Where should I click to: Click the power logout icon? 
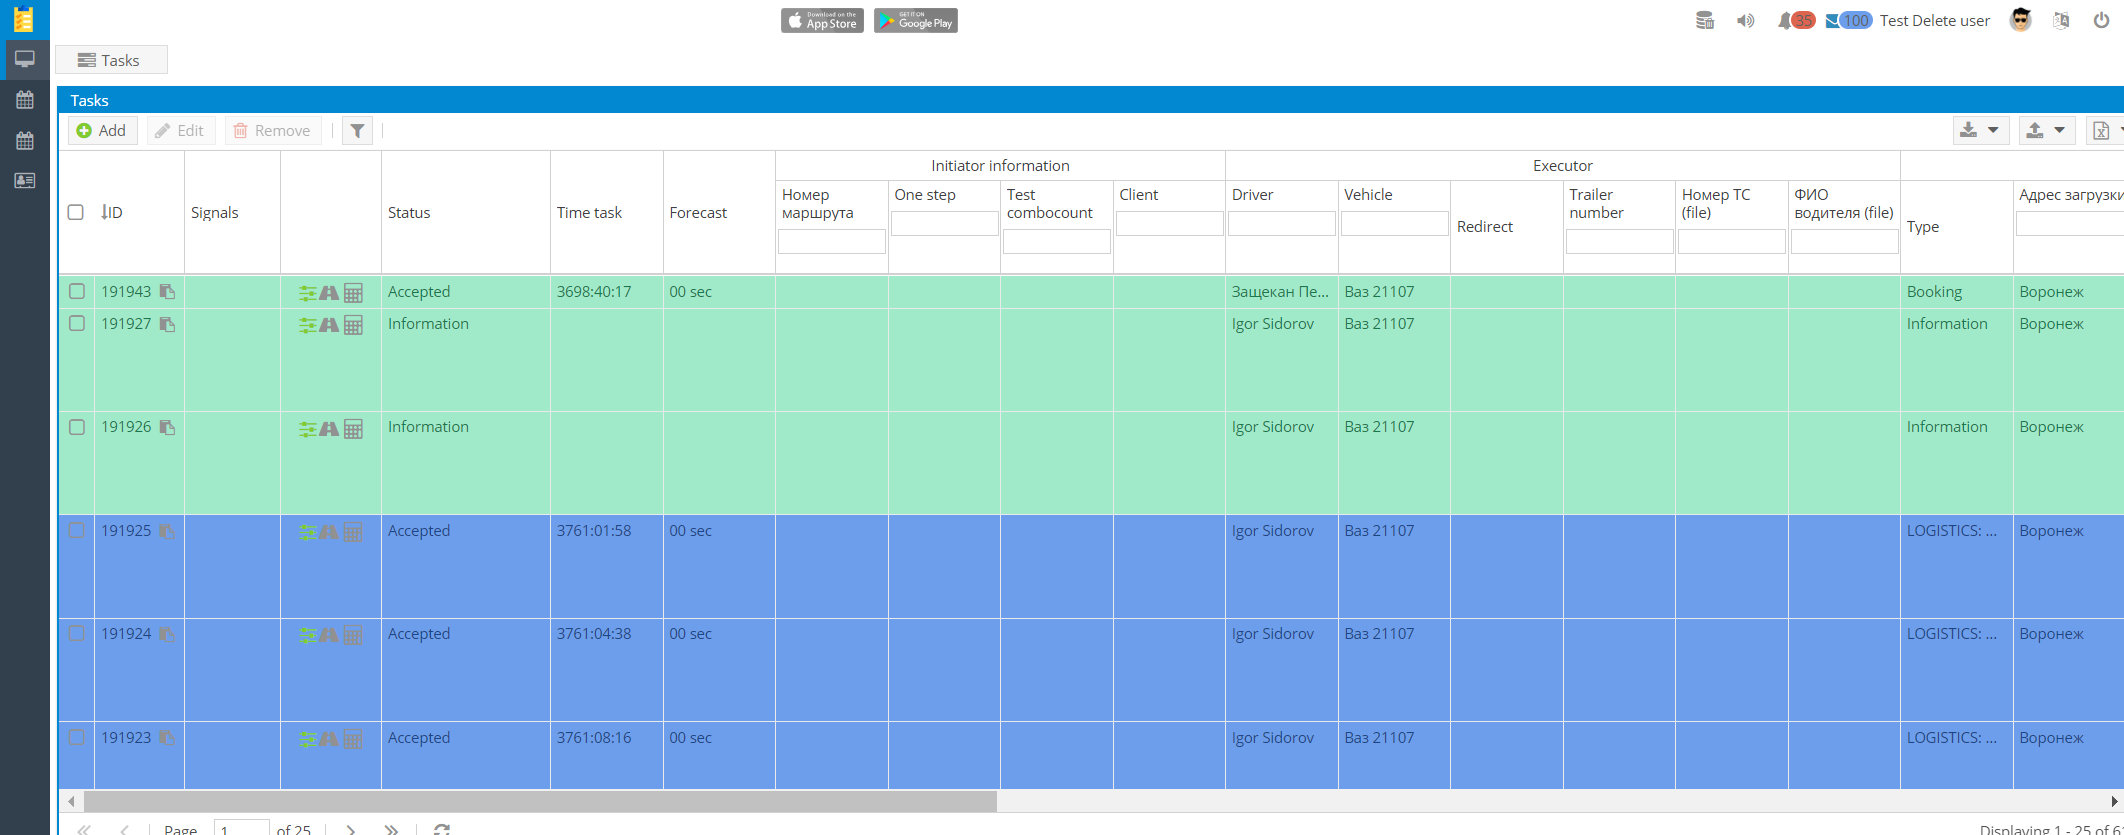[x=2101, y=21]
